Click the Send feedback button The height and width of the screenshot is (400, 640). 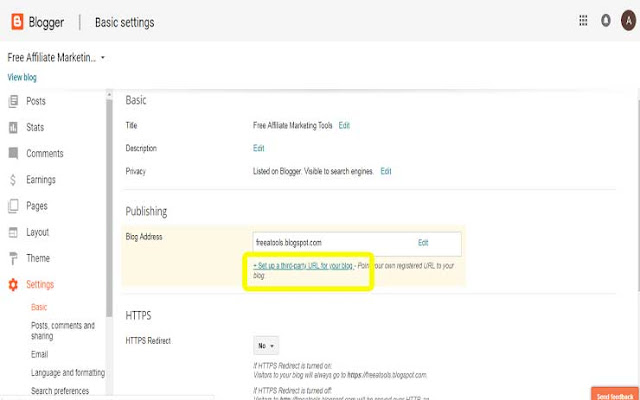pos(614,394)
